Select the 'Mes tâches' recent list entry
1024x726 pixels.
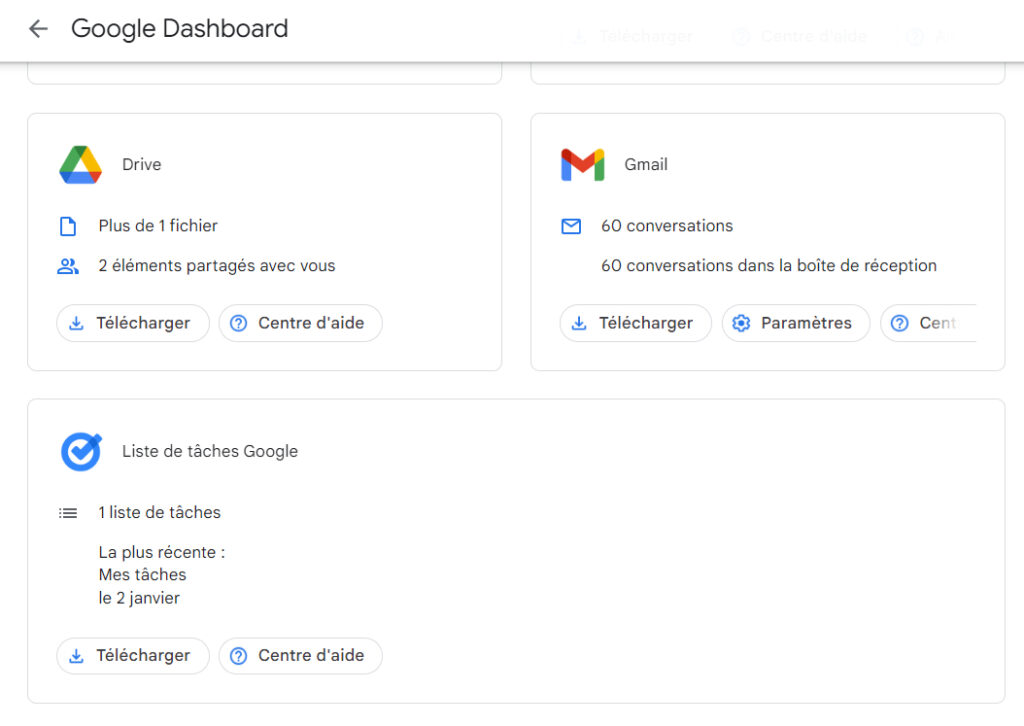pyautogui.click(x=142, y=575)
